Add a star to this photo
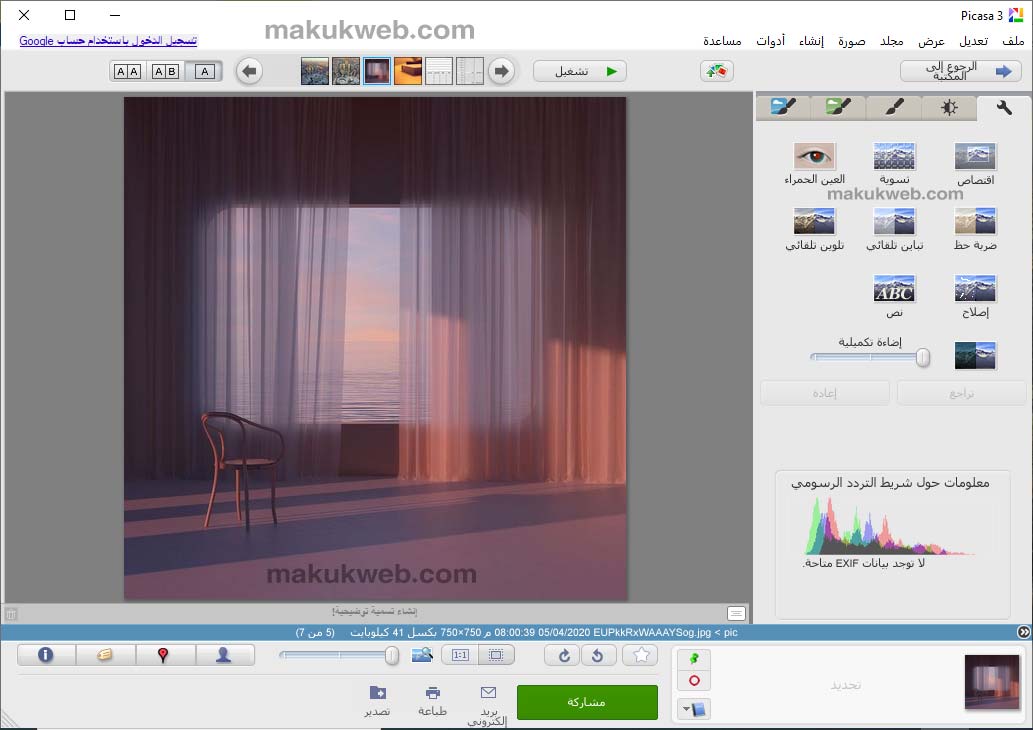 point(640,655)
